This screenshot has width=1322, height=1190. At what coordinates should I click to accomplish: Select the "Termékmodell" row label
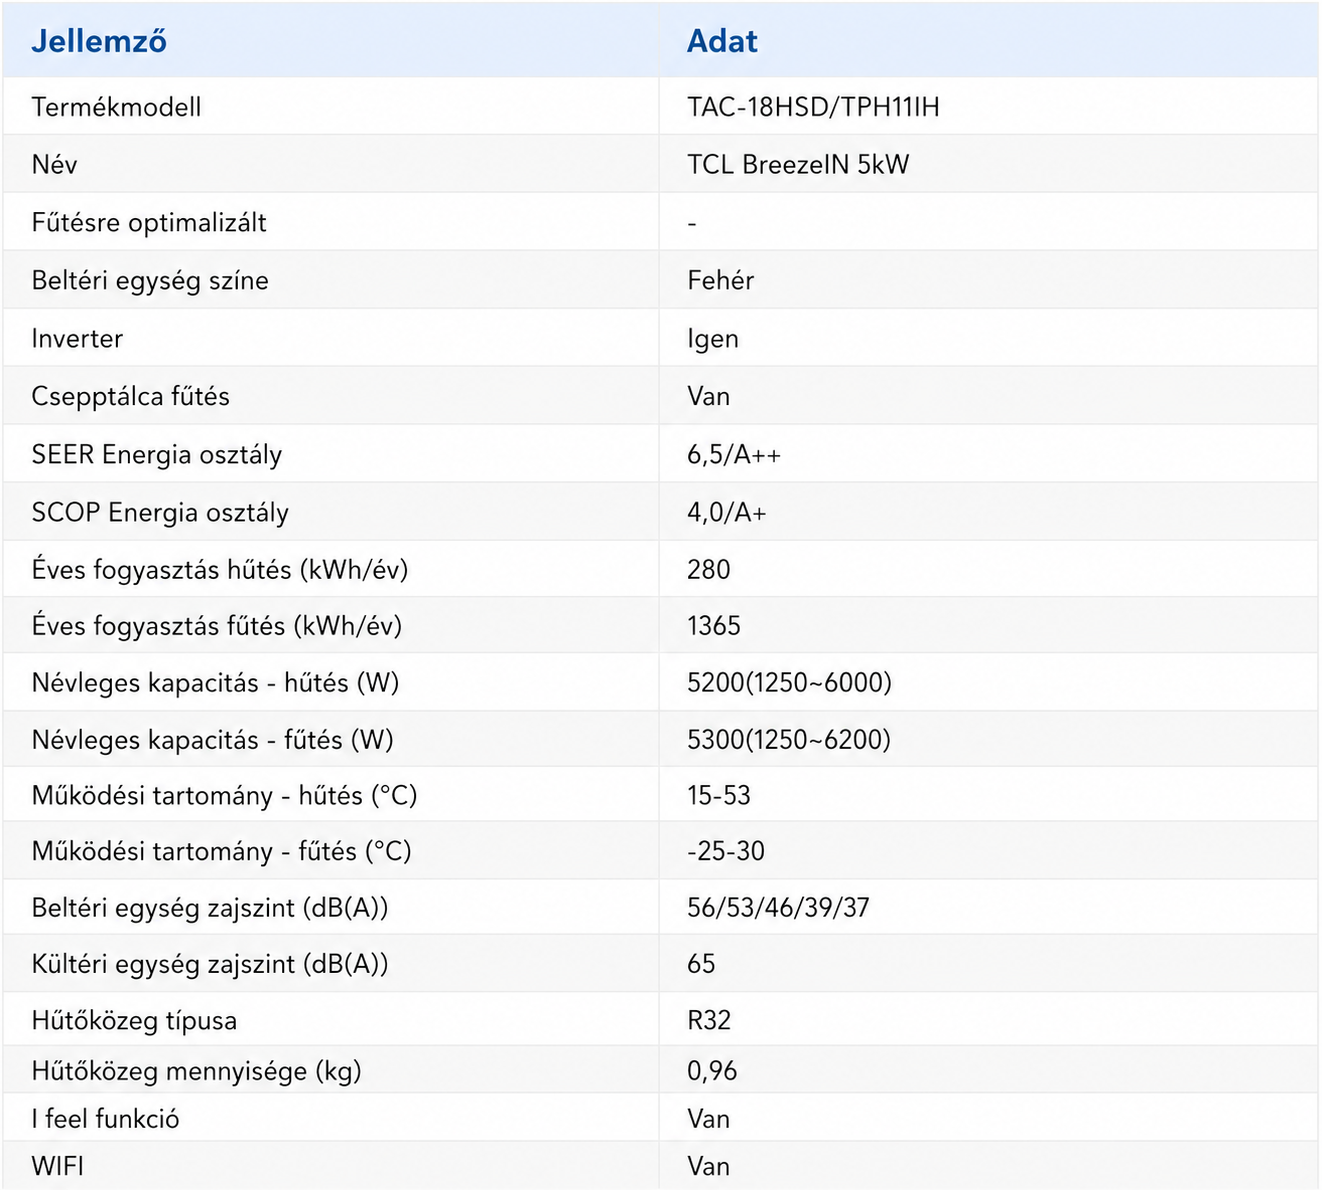point(116,107)
